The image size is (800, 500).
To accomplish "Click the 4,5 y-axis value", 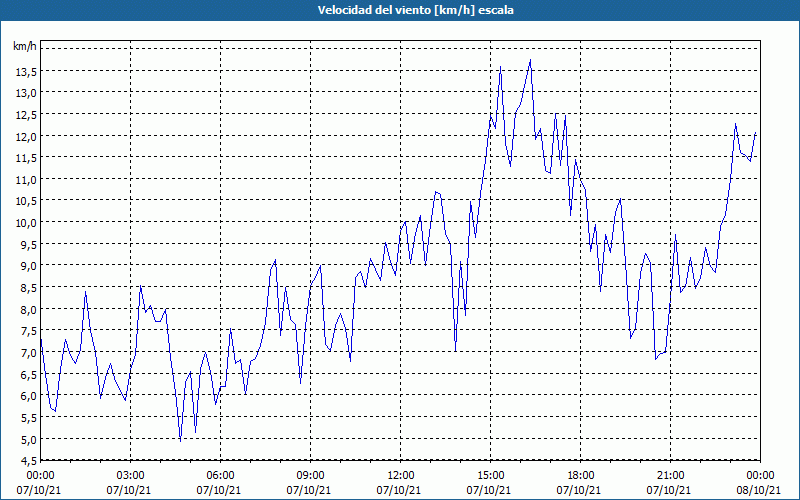I will (28, 462).
